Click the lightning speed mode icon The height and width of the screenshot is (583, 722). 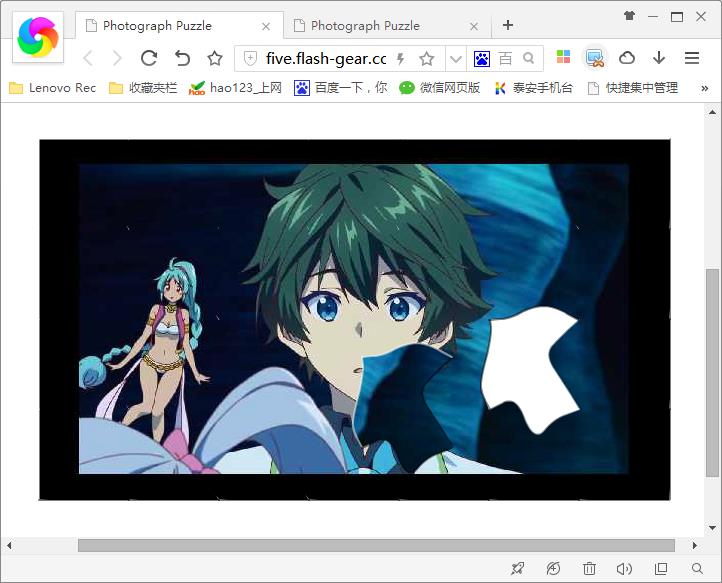point(401,58)
